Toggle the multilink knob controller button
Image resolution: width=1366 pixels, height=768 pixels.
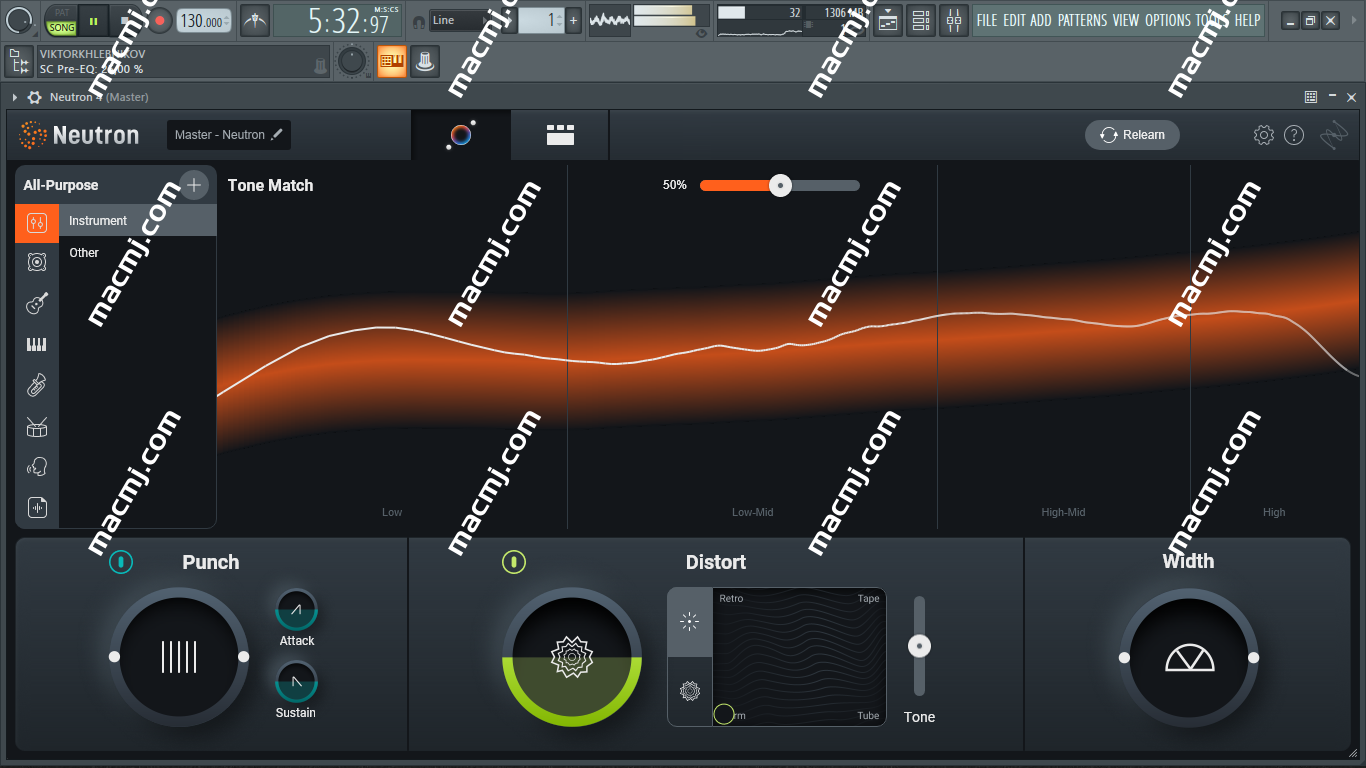[425, 62]
